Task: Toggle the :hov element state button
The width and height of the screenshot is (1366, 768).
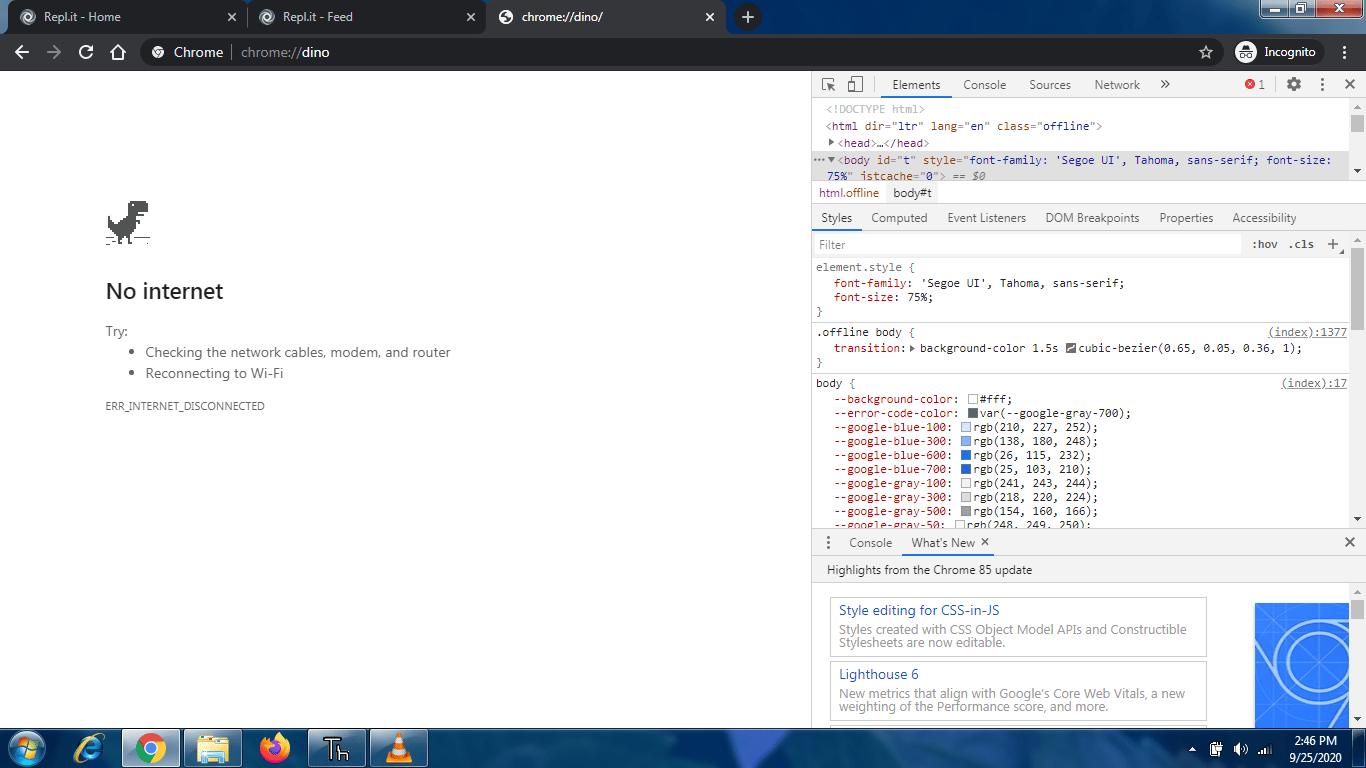Action: [1265, 245]
